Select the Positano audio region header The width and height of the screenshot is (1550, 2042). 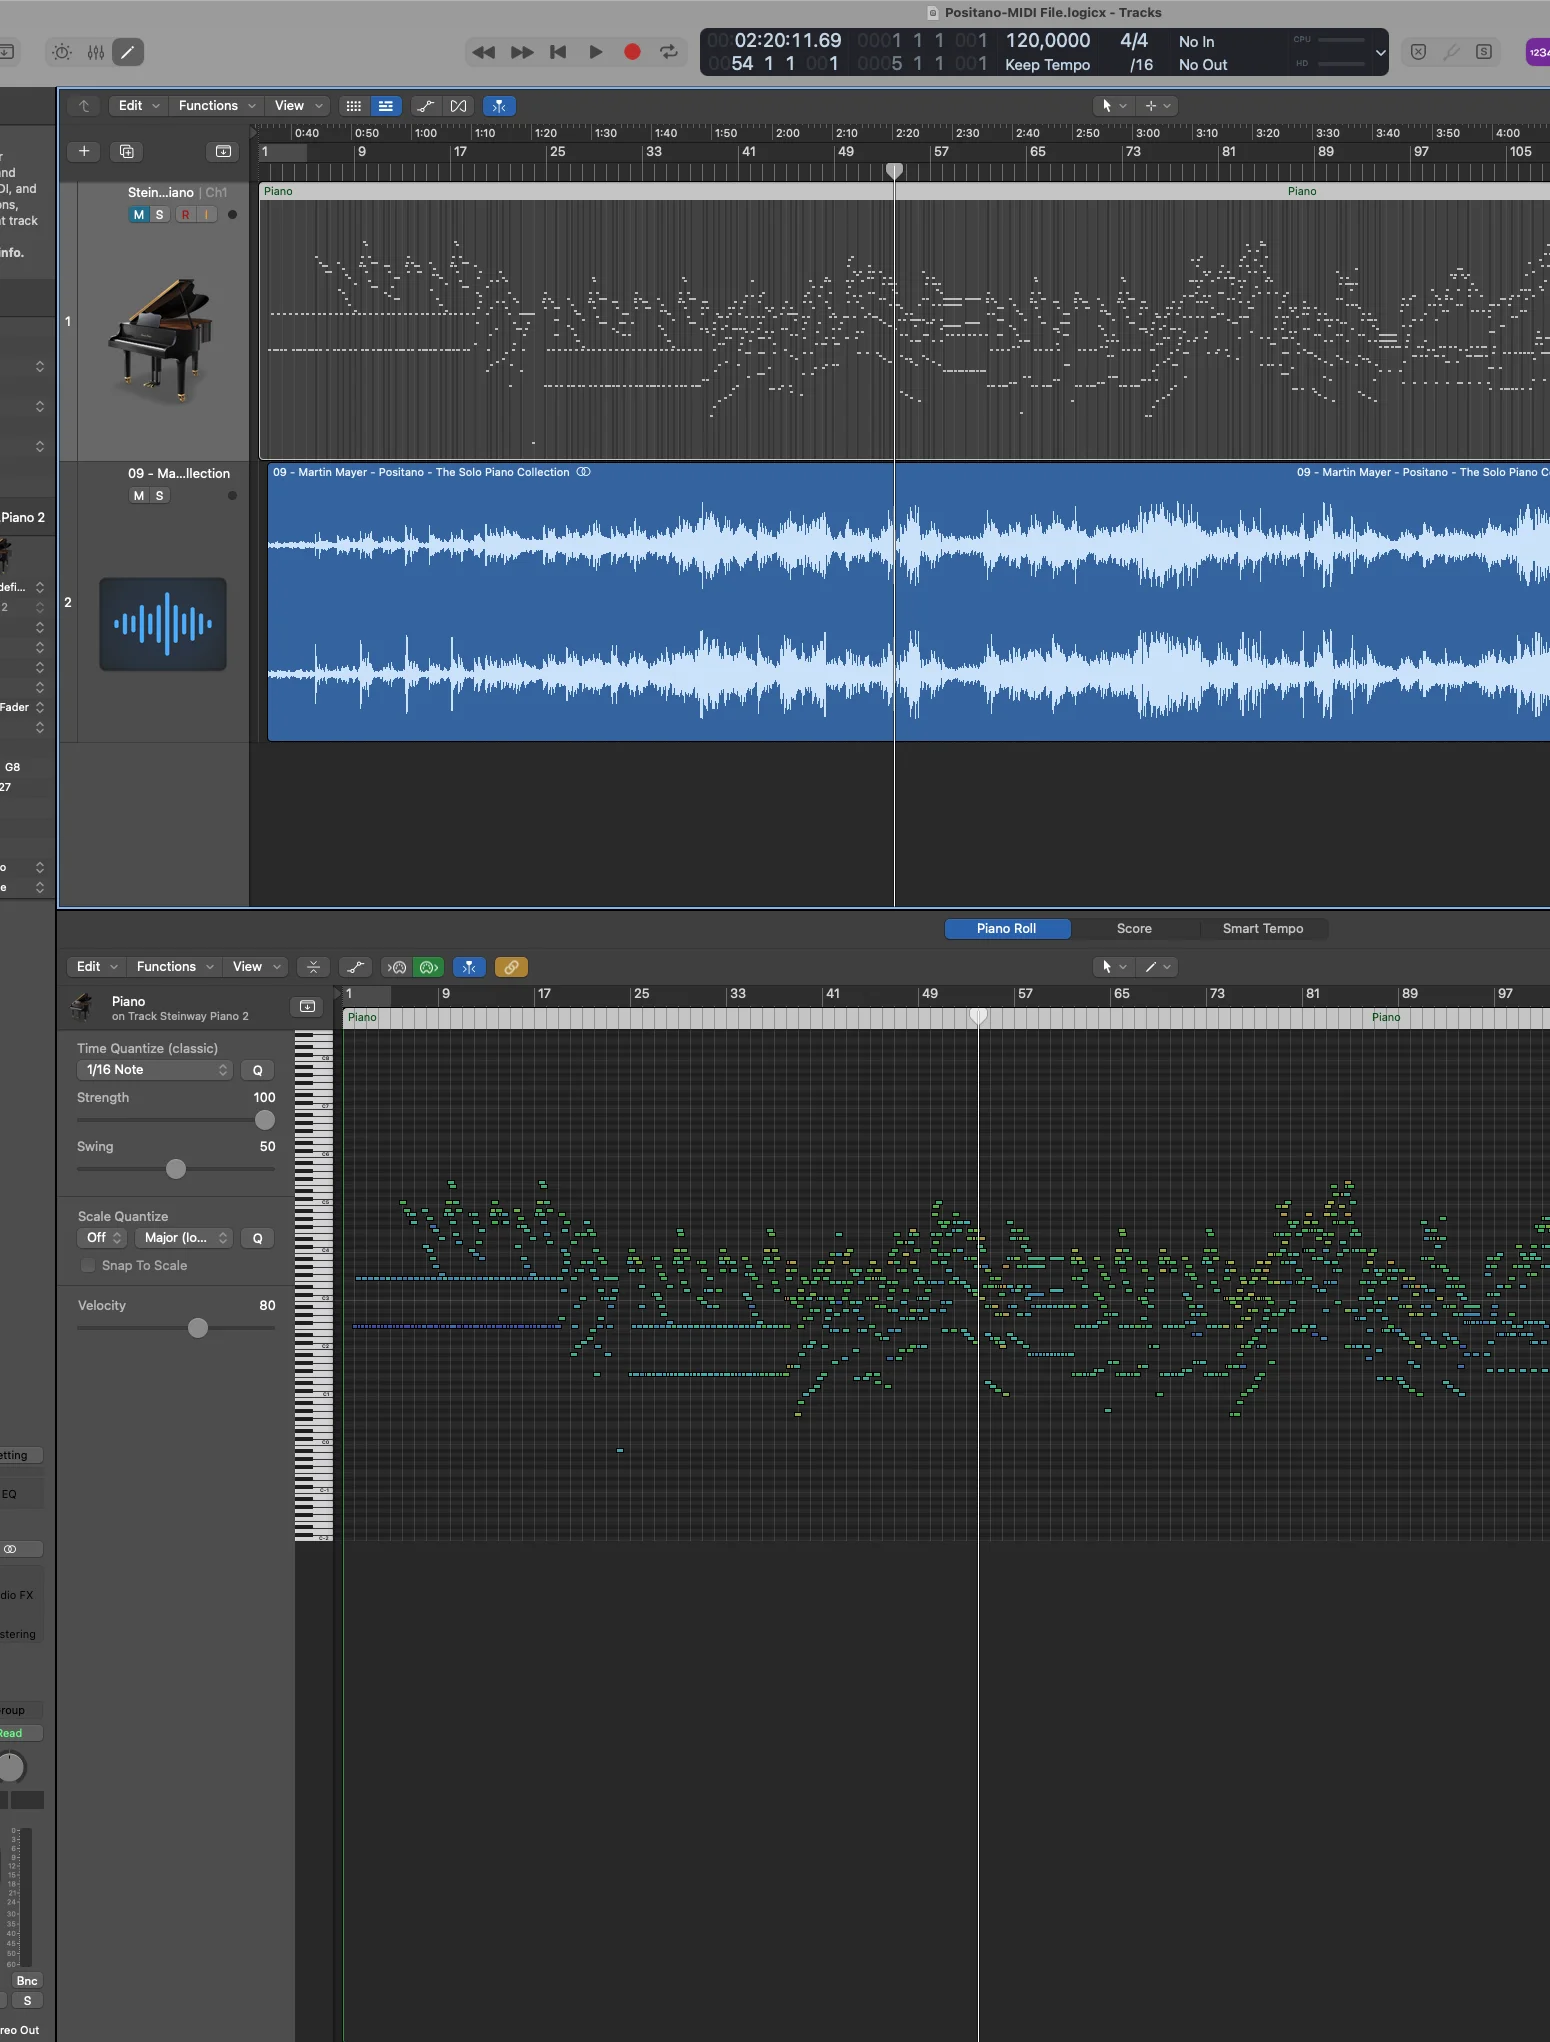(909, 472)
